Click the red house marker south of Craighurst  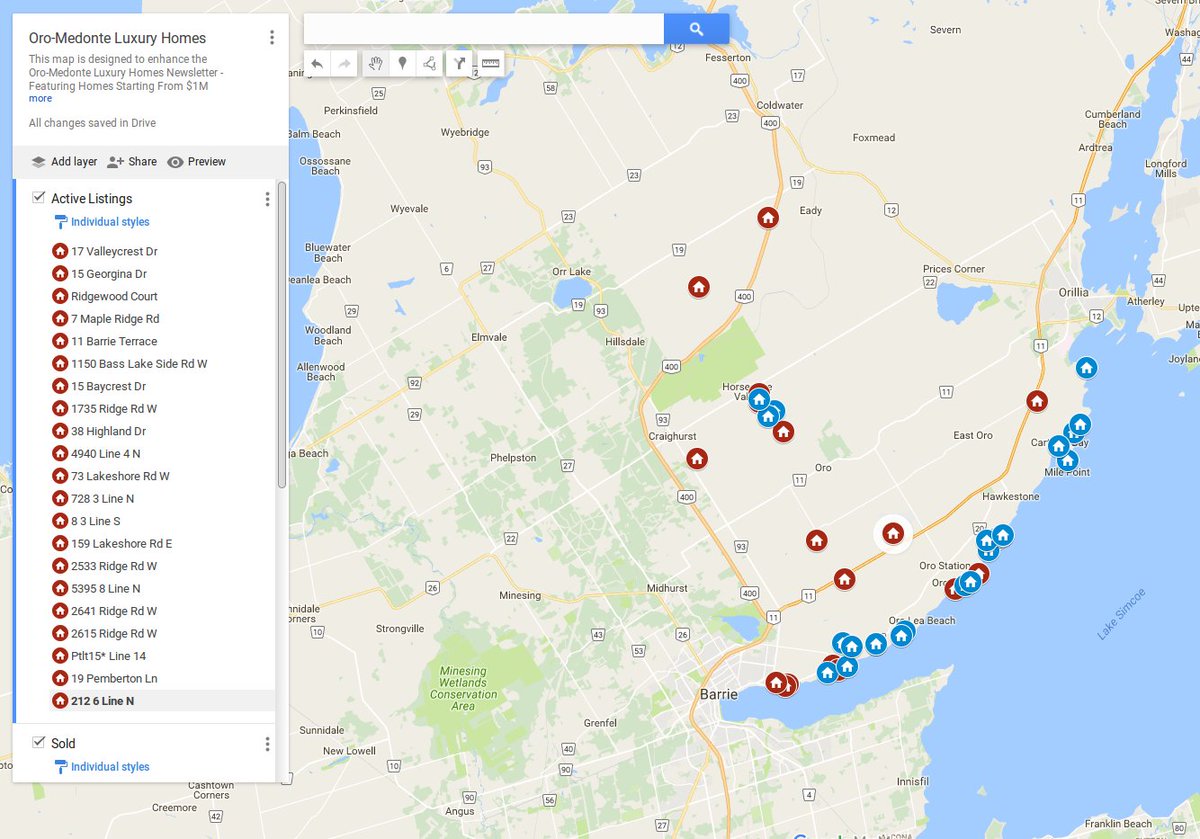coord(697,458)
